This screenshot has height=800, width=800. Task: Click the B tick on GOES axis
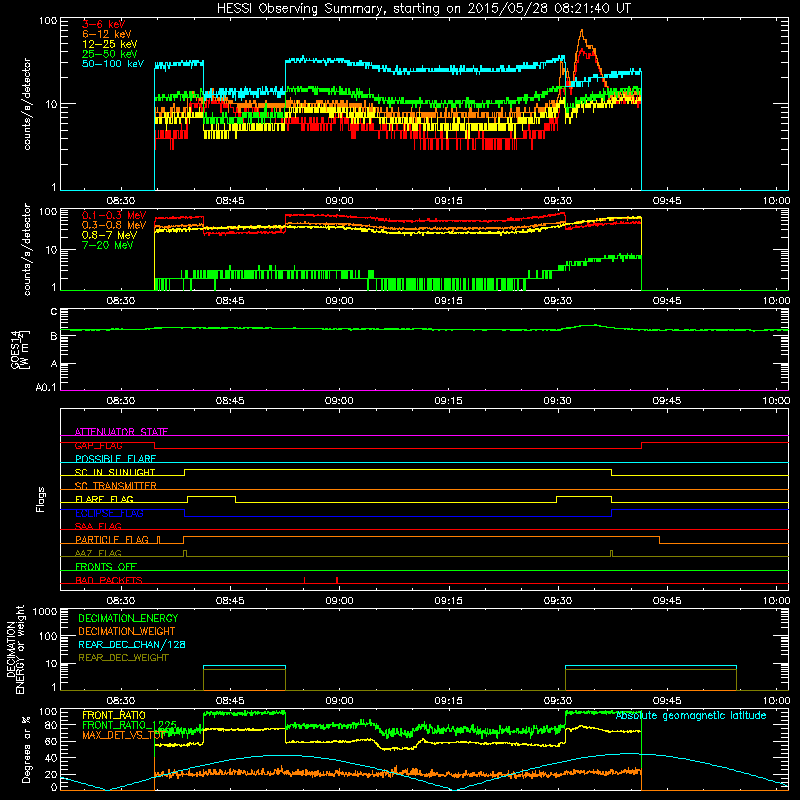[54, 337]
